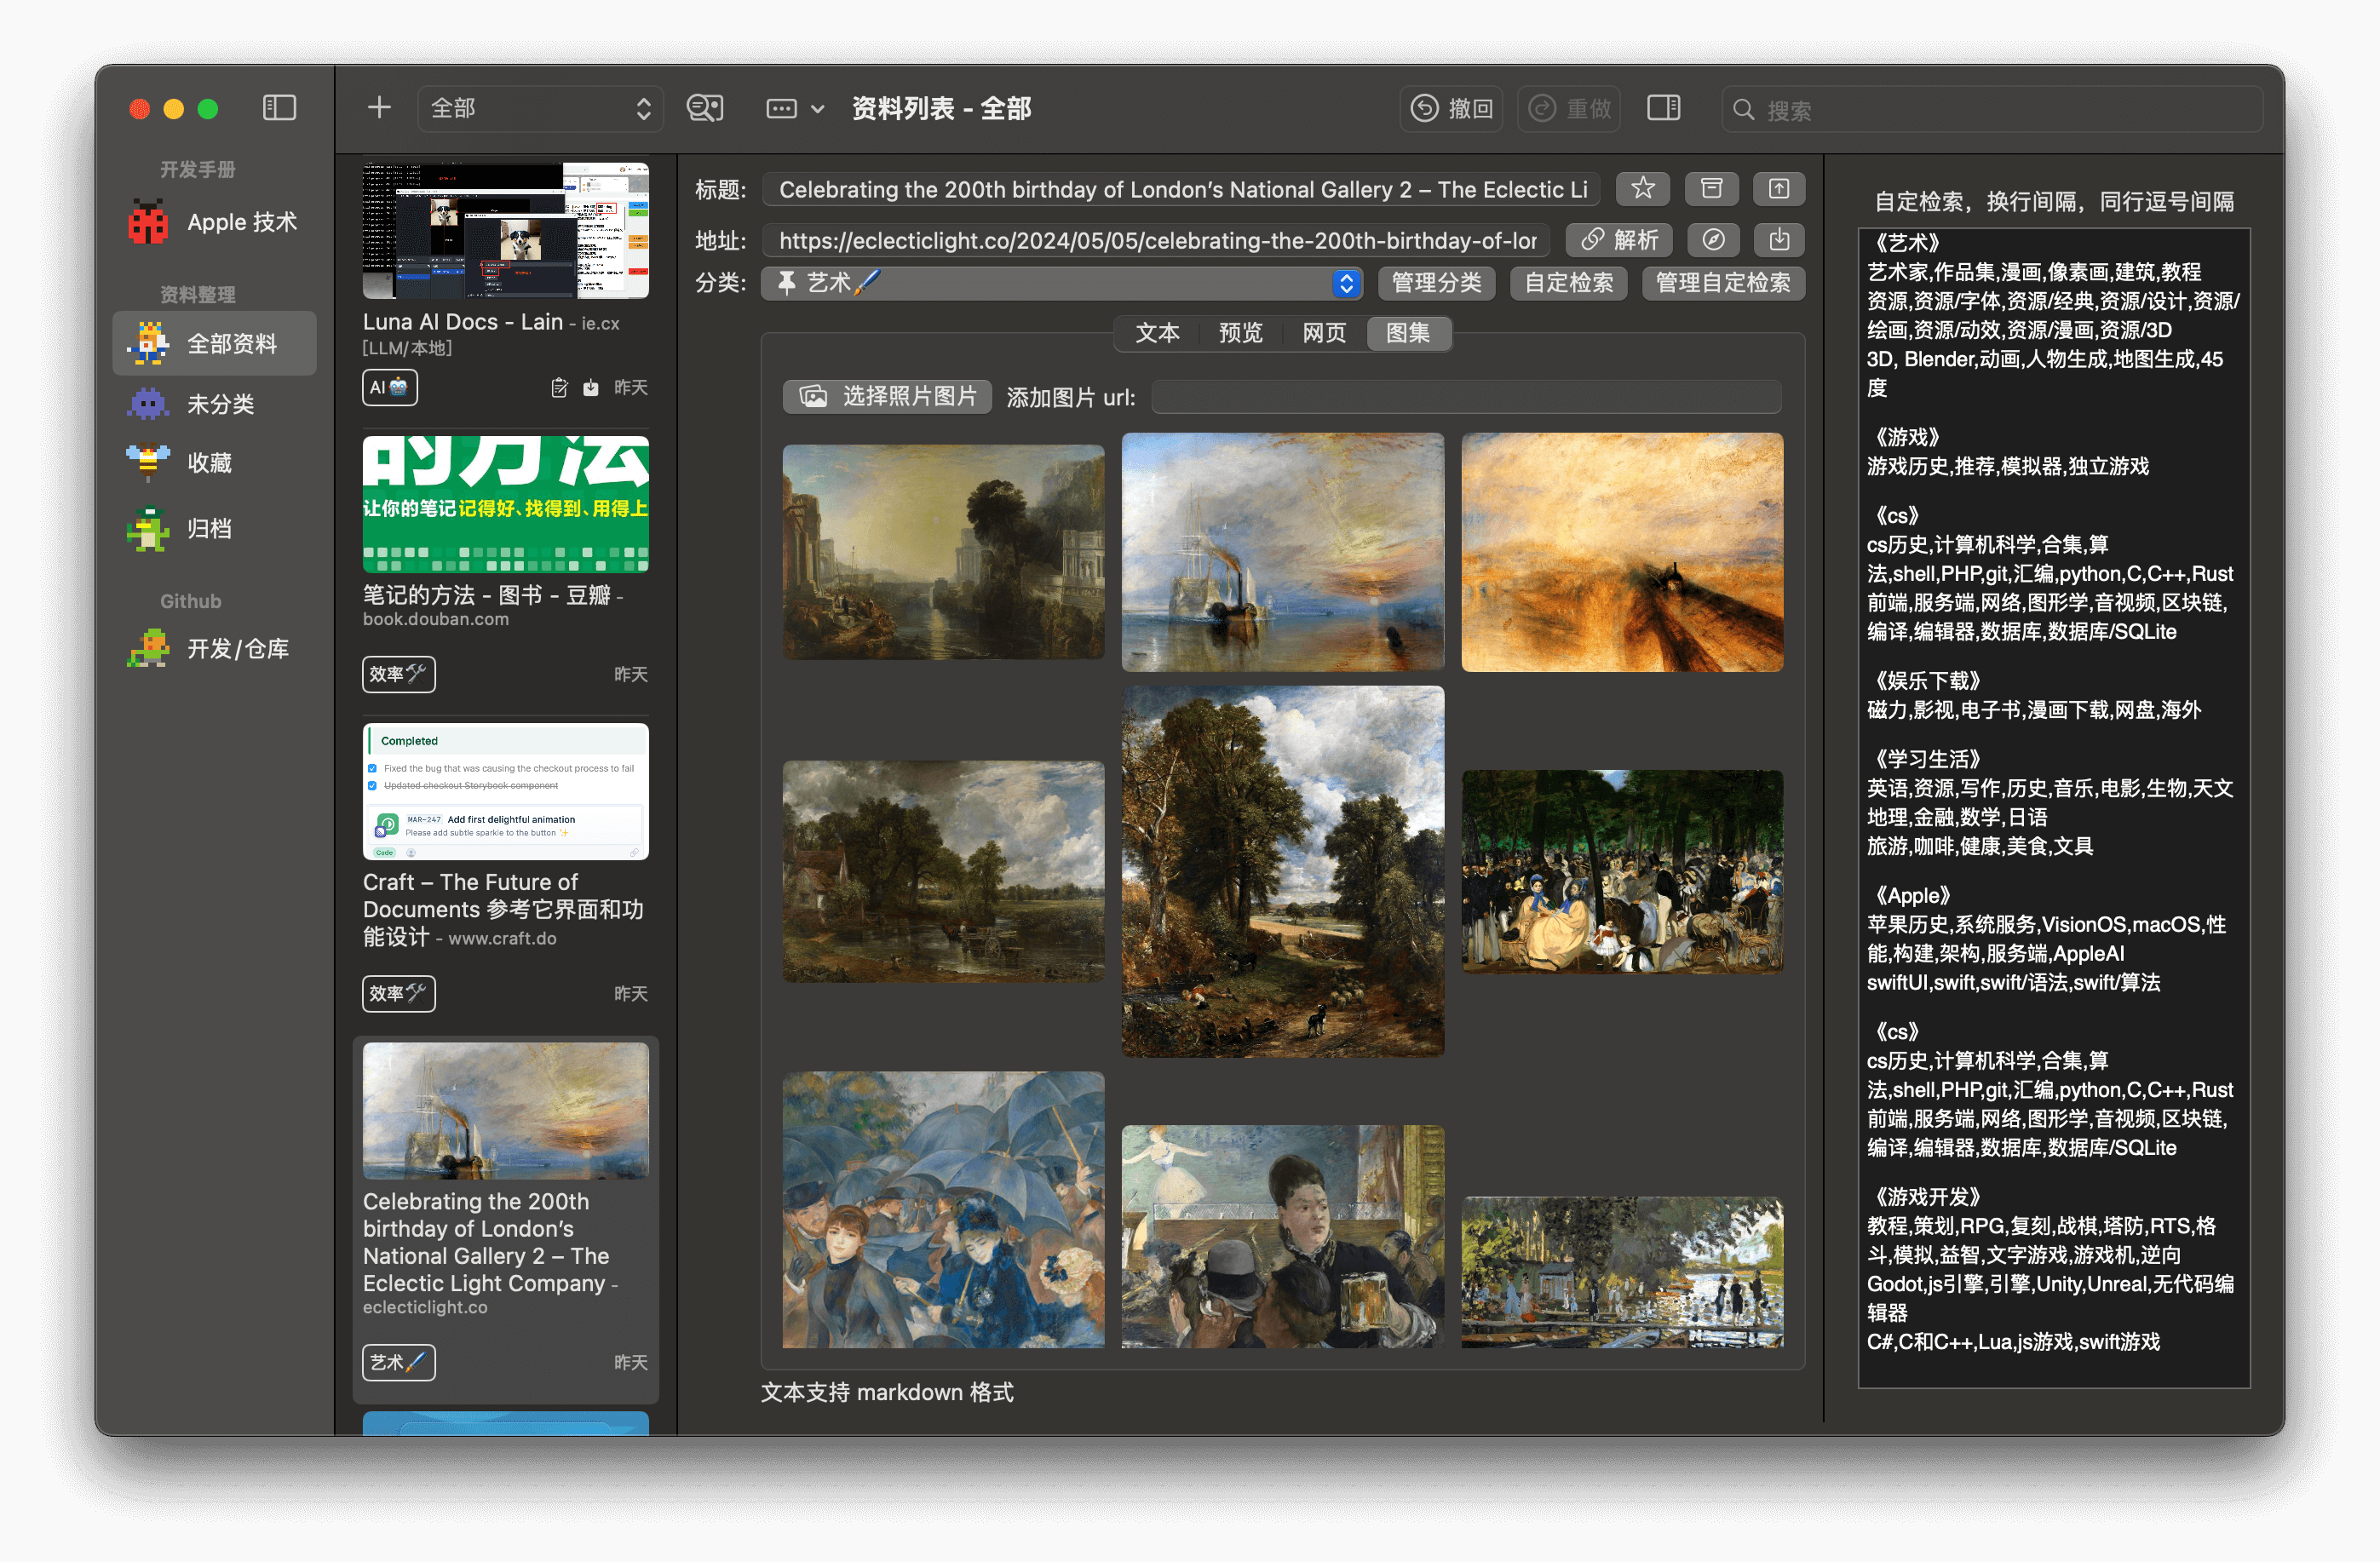Open the 分类 艺术 category dropdown
This screenshot has width=2380, height=1562.
1062,283
